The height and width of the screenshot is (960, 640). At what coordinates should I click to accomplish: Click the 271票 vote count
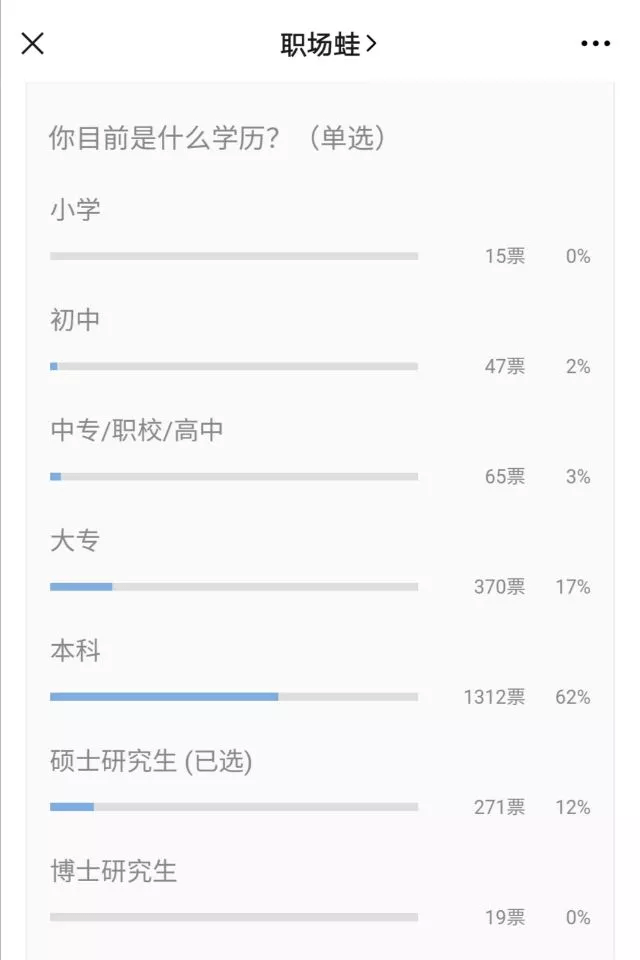tap(499, 807)
